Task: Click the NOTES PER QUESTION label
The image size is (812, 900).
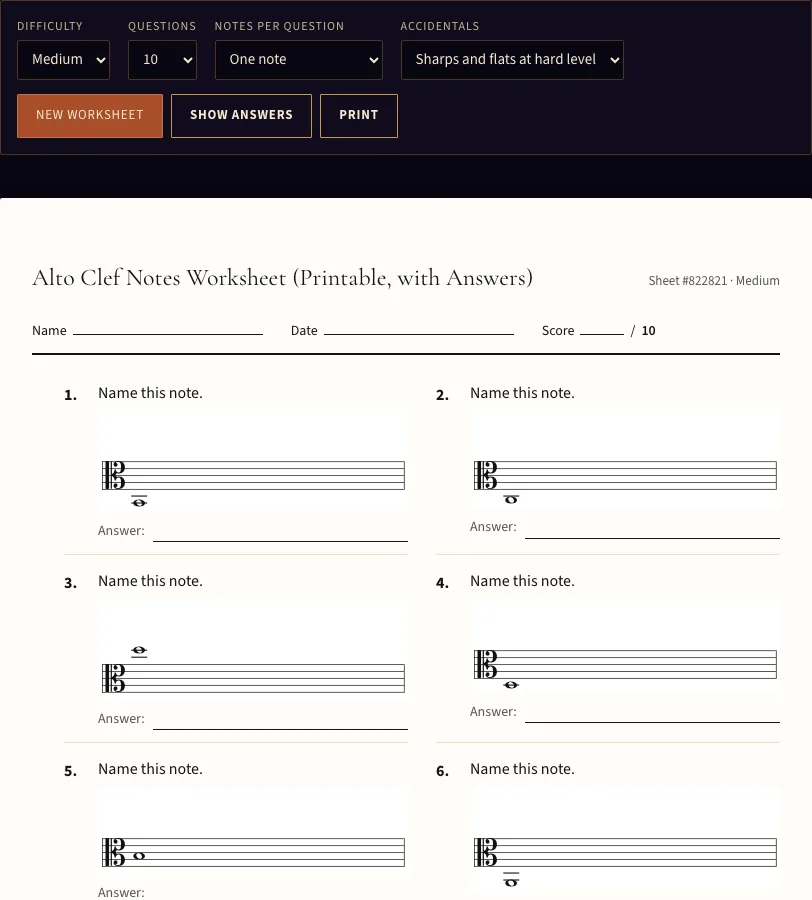Action: click(279, 26)
